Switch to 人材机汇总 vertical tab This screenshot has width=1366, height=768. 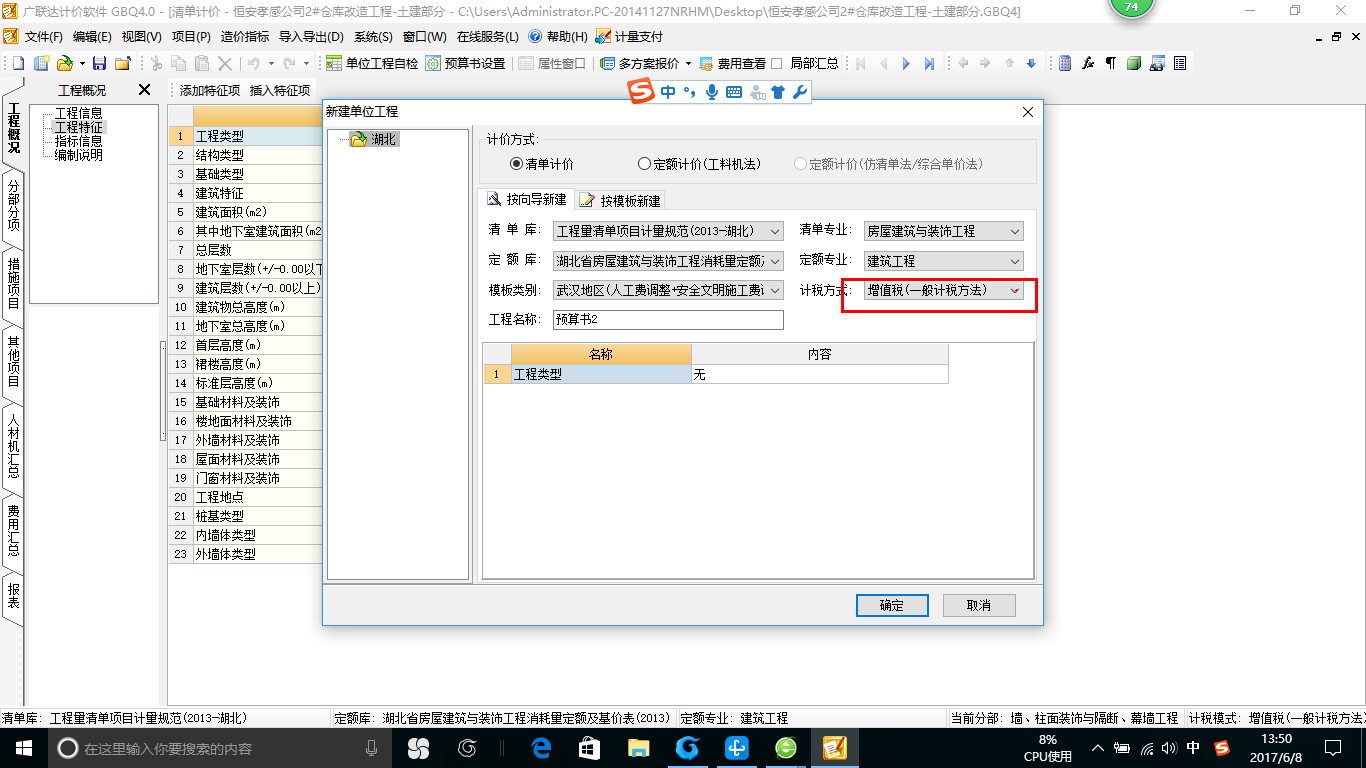pyautogui.click(x=13, y=445)
